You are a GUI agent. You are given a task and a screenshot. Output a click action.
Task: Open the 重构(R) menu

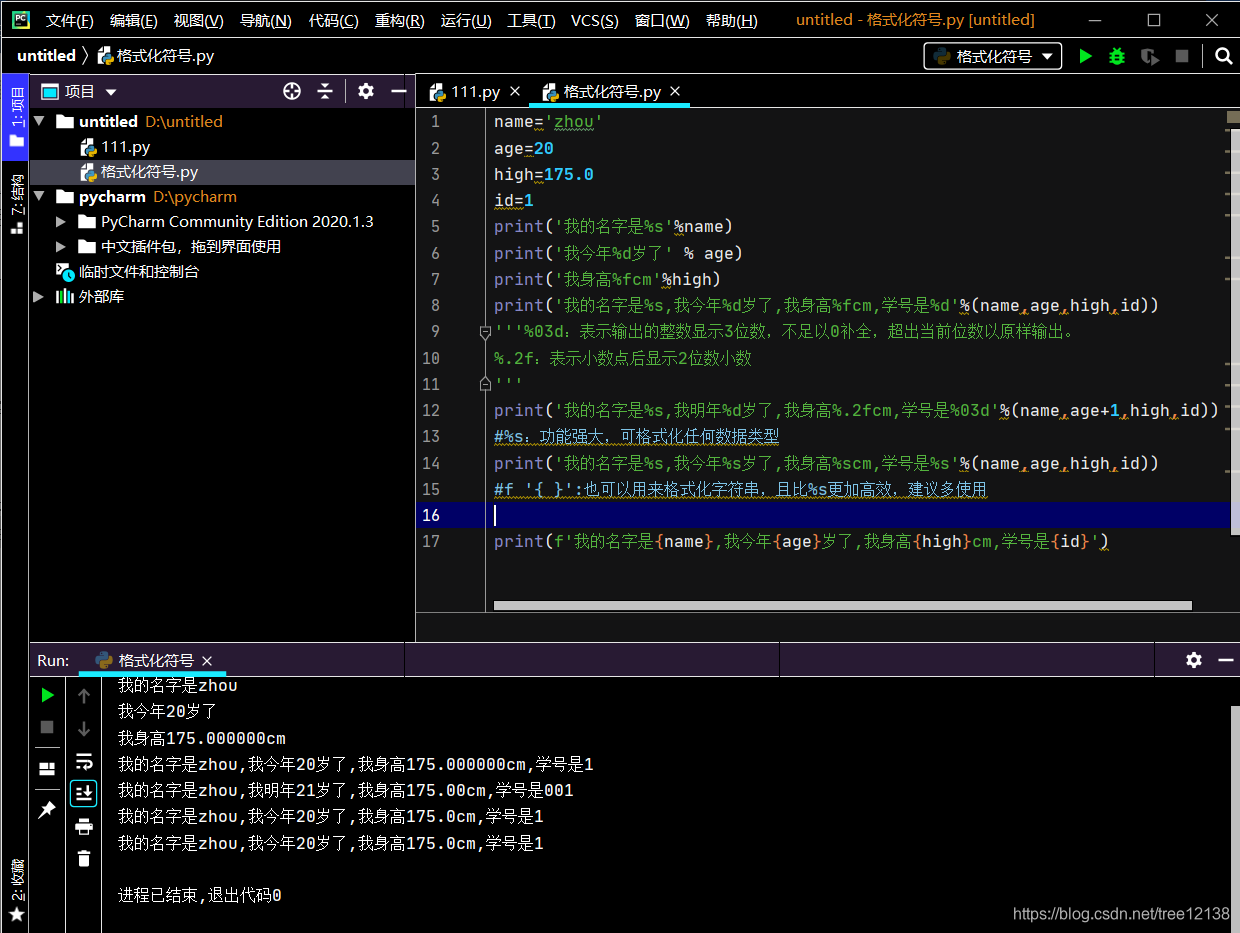point(399,20)
